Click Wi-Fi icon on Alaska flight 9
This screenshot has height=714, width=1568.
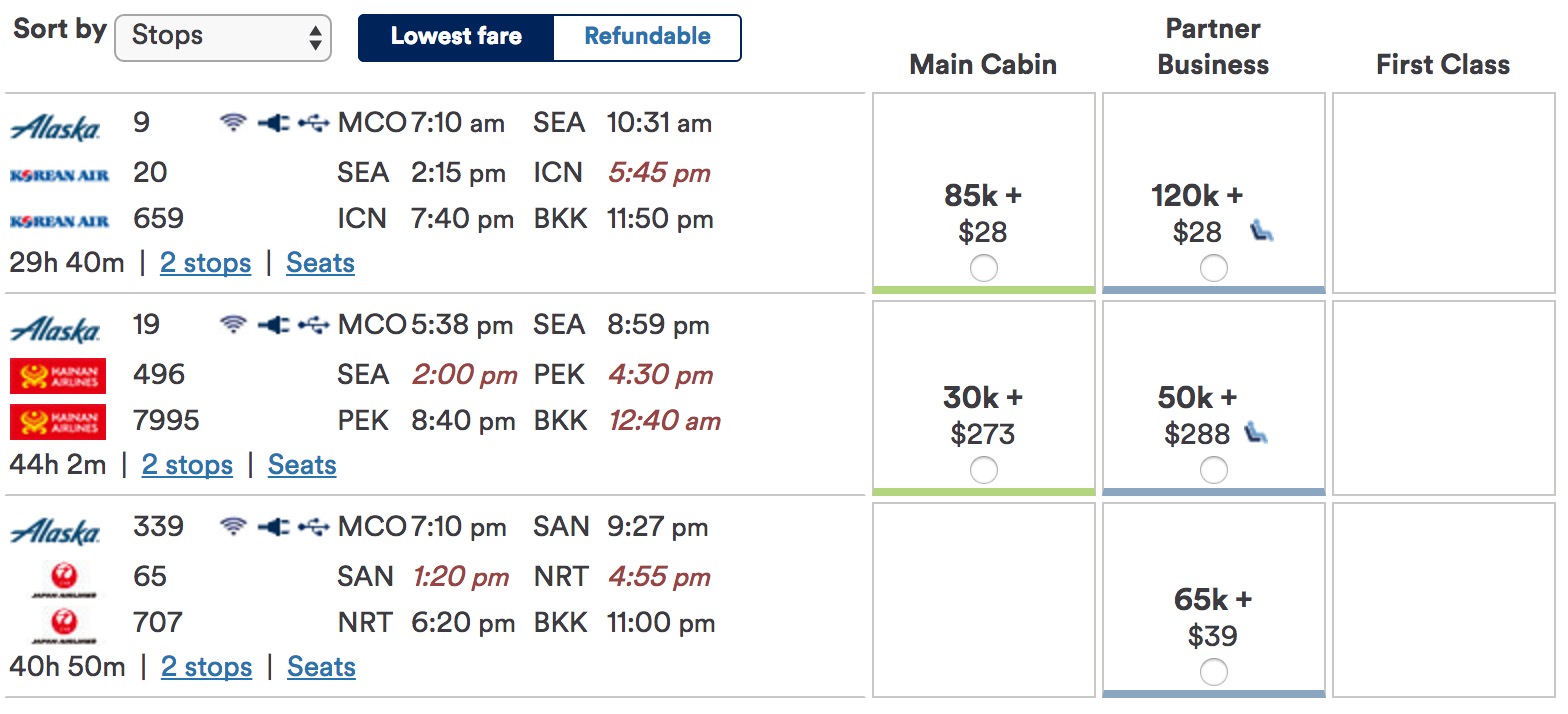coord(233,123)
